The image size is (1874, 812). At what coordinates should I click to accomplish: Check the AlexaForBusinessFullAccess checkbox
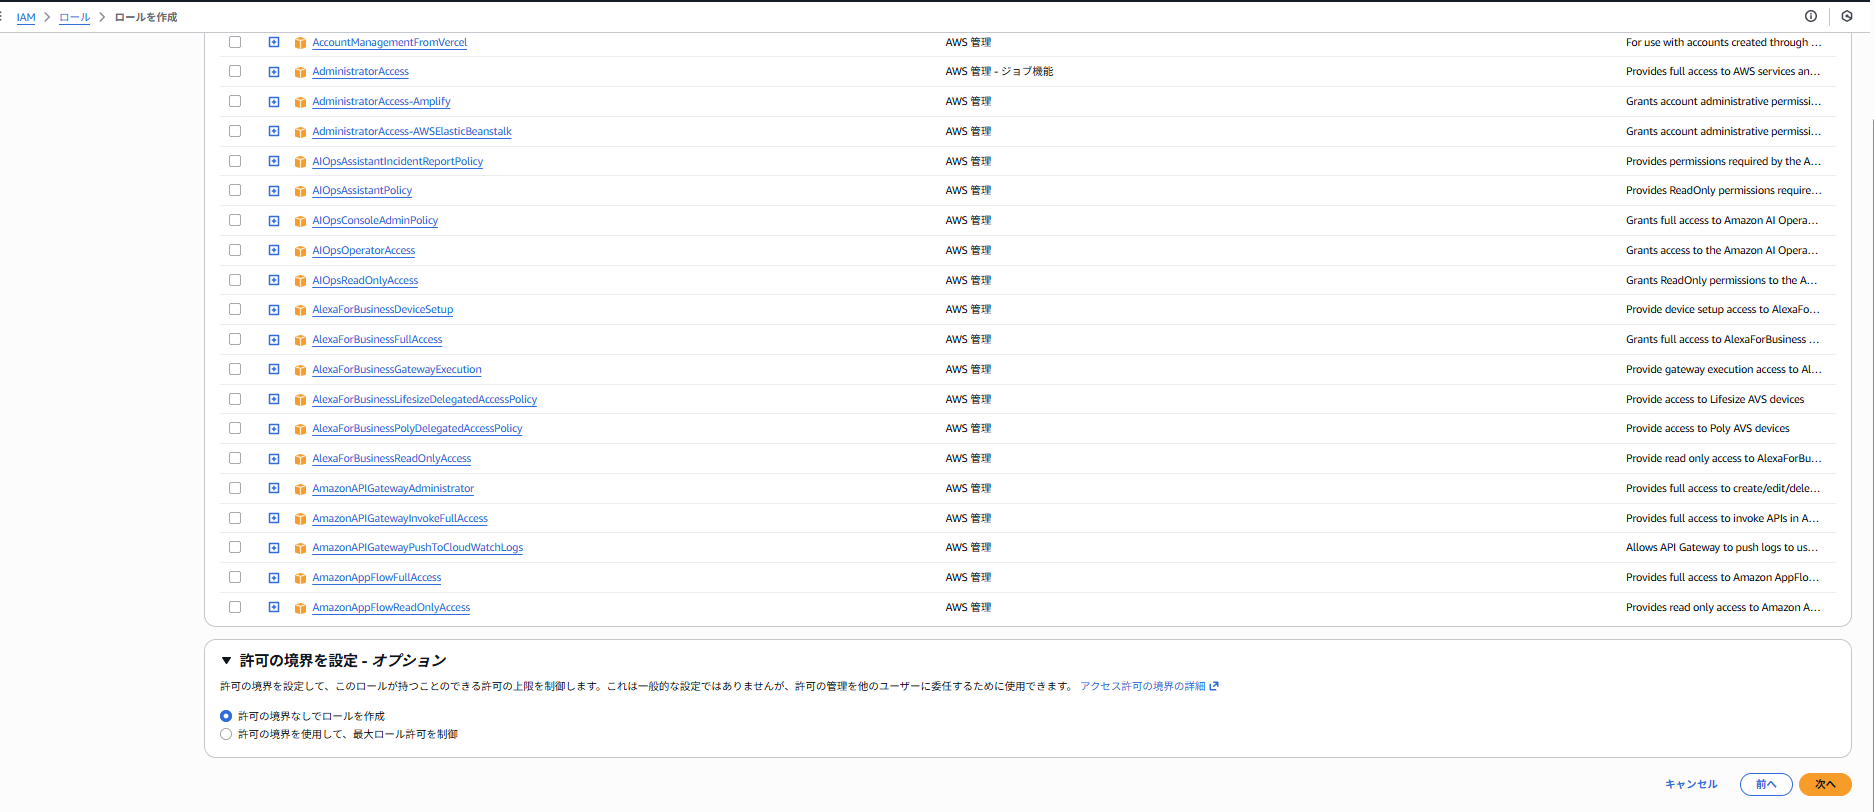[x=235, y=339]
